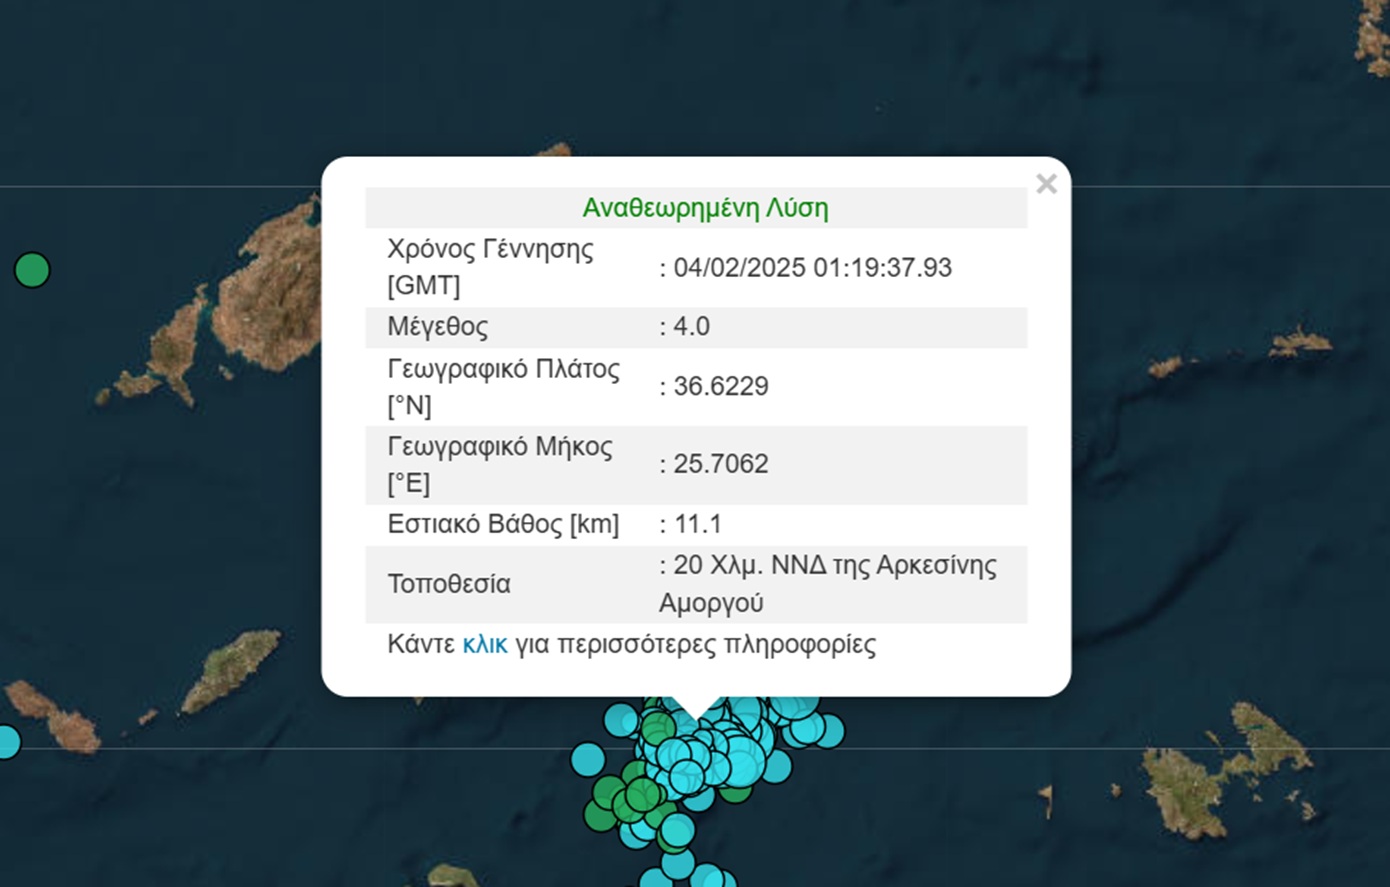The height and width of the screenshot is (887, 1390).
Task: Click the magnitude value 4.0
Action: 691,327
